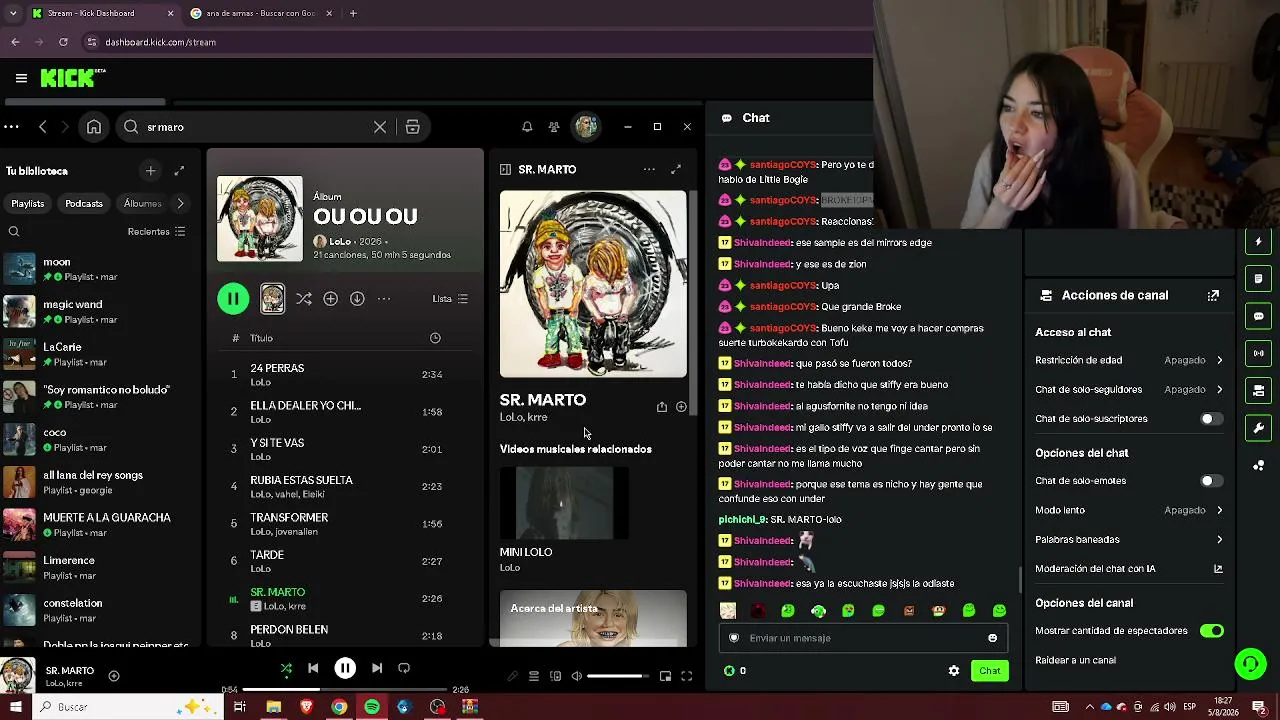The height and width of the screenshot is (720, 1280).
Task: Open Recientes sort dropdown
Action: 156,232
